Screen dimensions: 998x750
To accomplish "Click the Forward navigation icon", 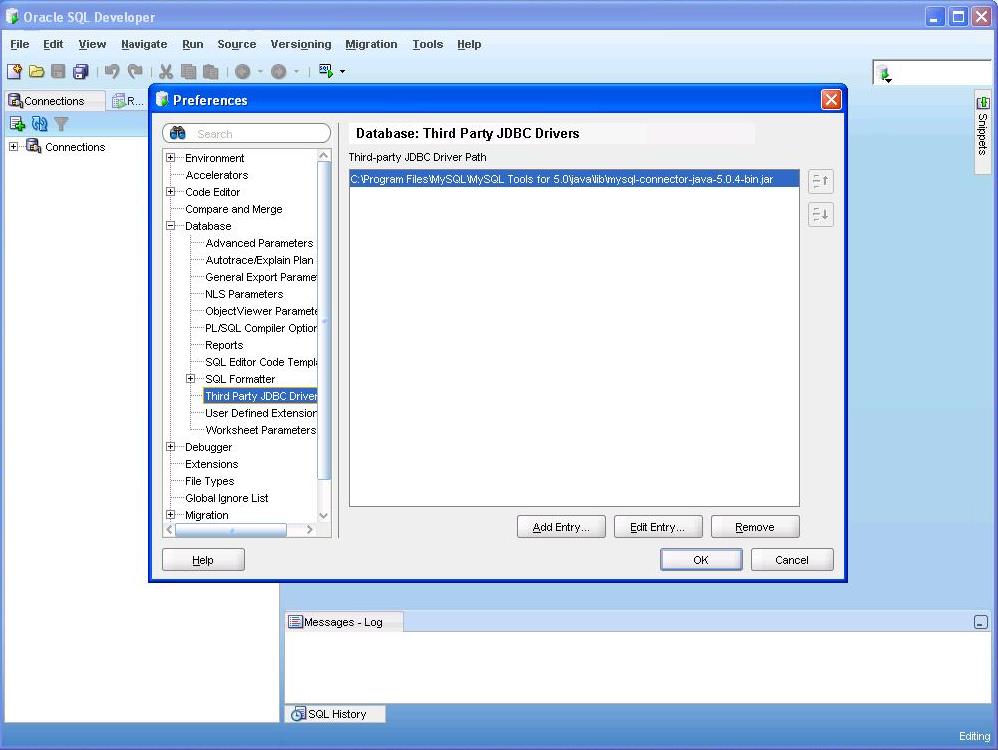I will click(x=279, y=71).
